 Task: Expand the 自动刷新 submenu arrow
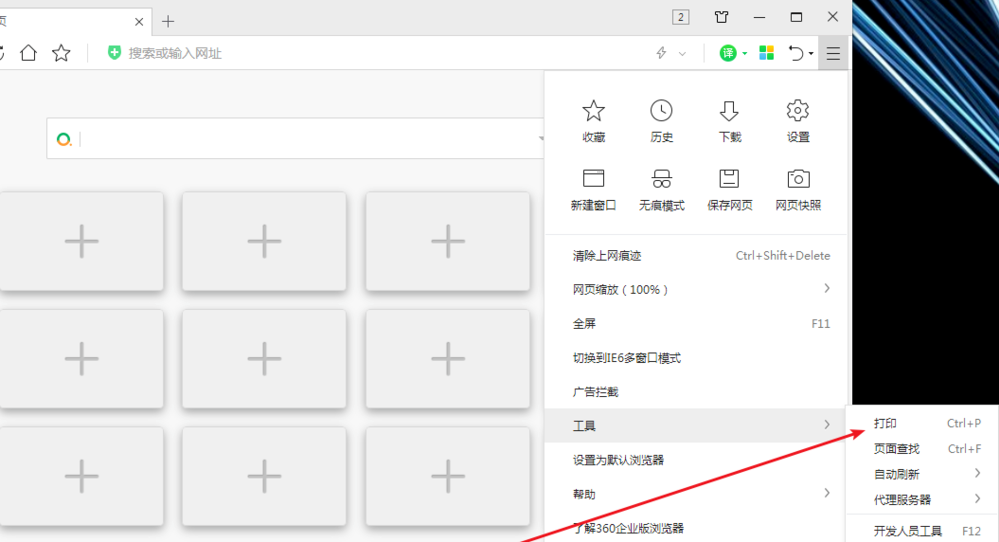977,473
